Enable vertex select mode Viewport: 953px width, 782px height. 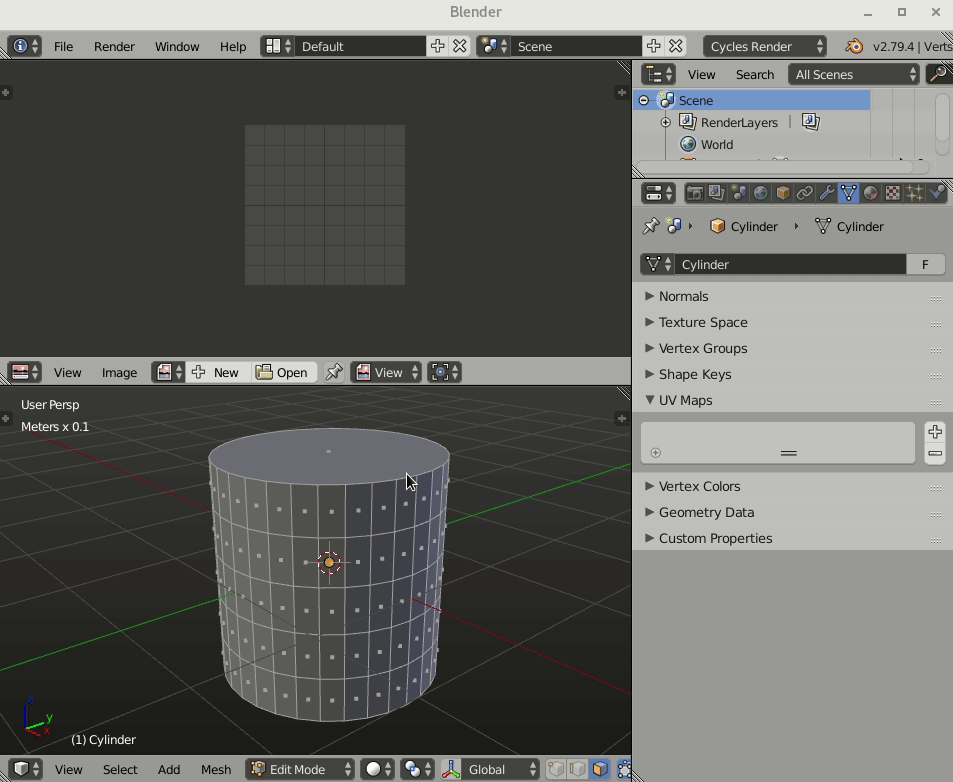(556, 769)
